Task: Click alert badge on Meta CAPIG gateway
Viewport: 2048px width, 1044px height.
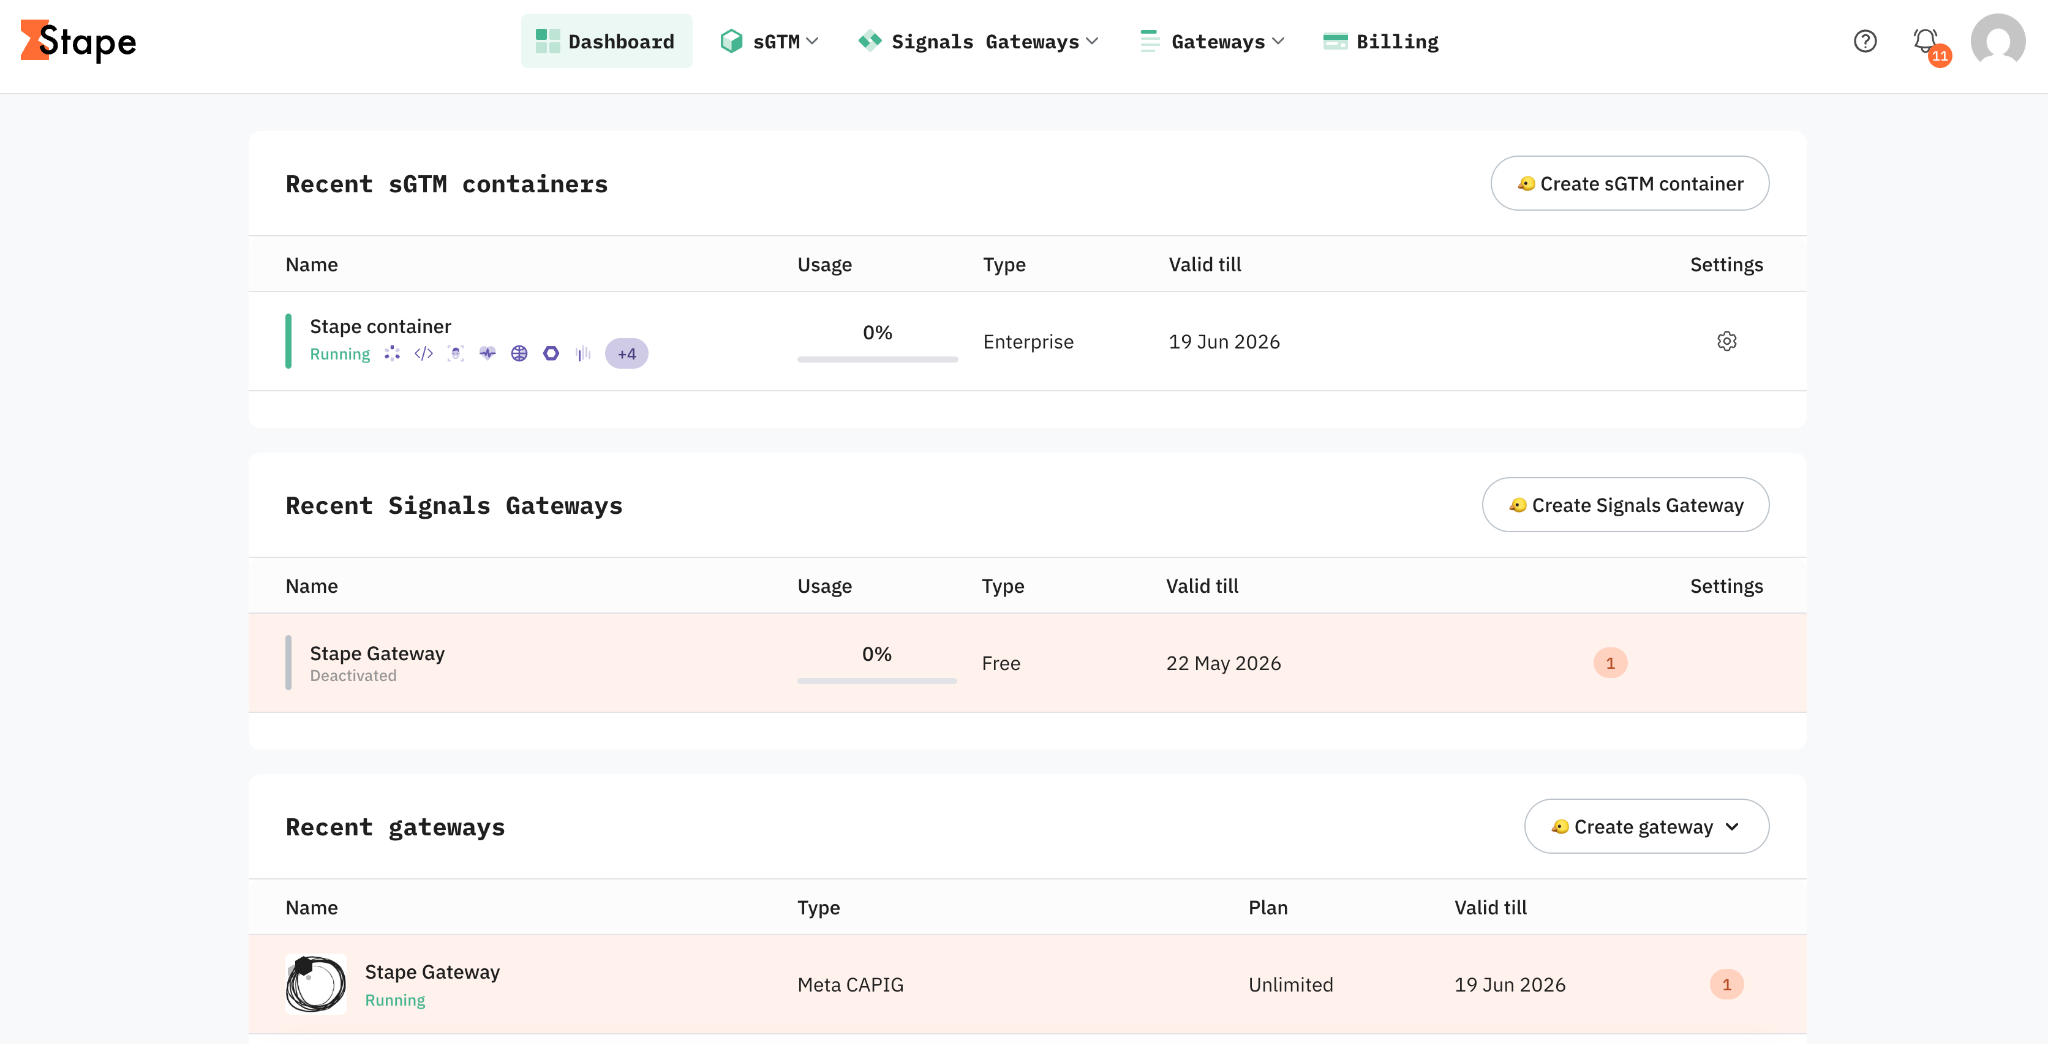Action: 1727,984
